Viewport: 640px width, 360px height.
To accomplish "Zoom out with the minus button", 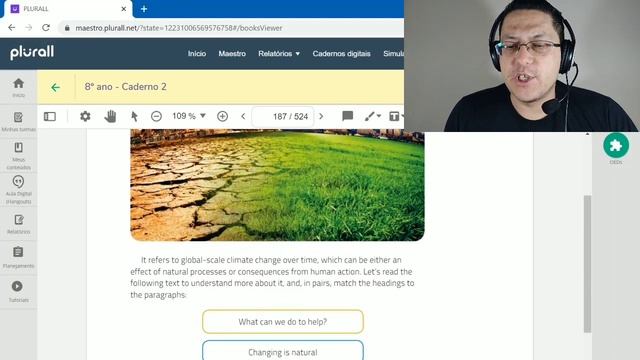I will (x=156, y=116).
